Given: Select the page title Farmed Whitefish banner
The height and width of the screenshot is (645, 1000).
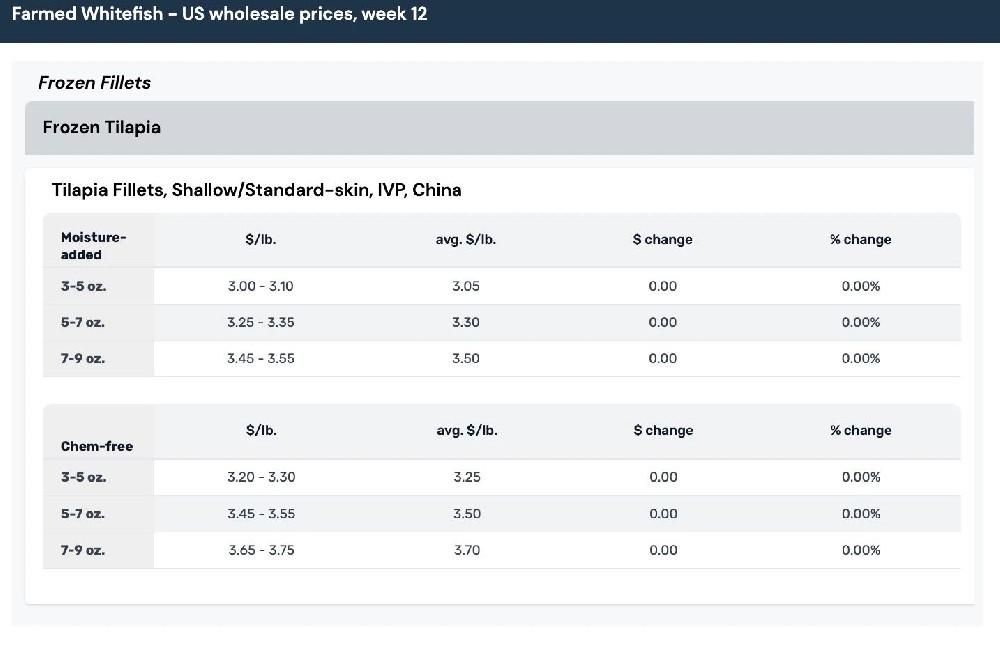Looking at the screenshot, I should 219,15.
